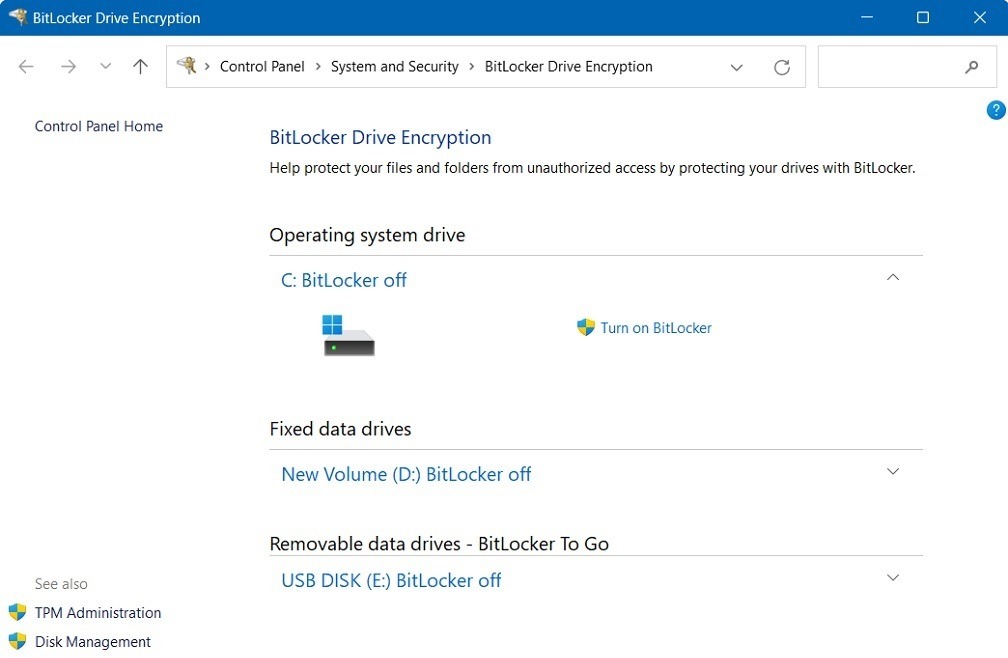Navigate to Control Panel via breadcrumb
1008x658 pixels.
[262, 66]
